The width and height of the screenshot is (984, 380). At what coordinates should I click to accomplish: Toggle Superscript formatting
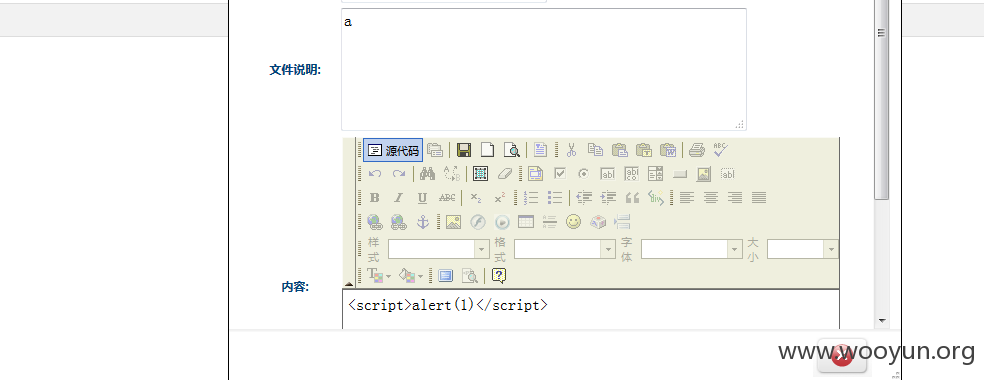click(x=500, y=198)
